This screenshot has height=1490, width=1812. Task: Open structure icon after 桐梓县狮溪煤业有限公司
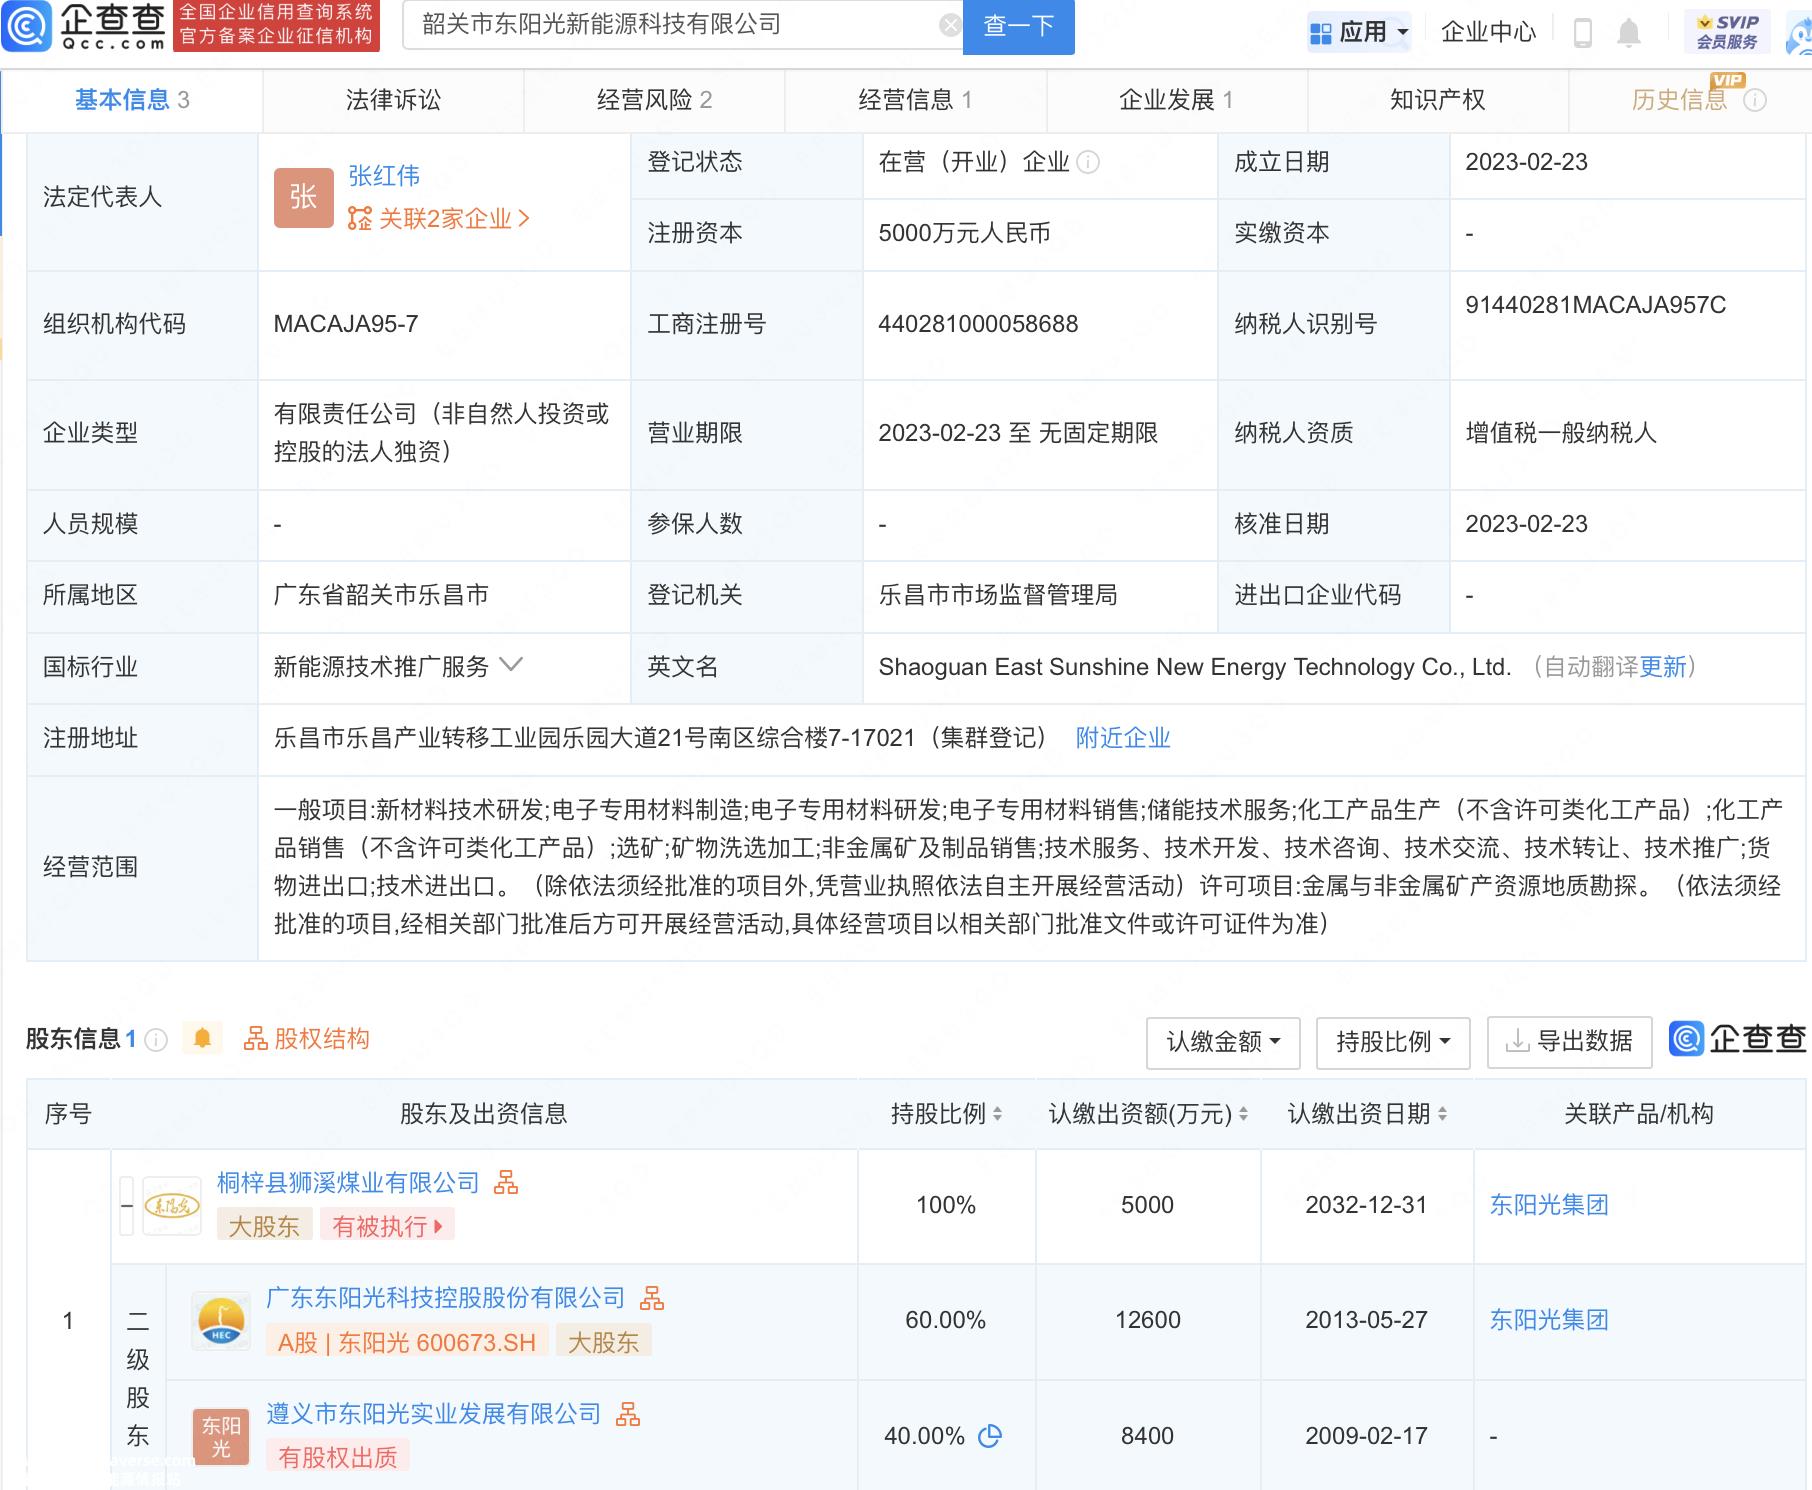click(x=506, y=1183)
